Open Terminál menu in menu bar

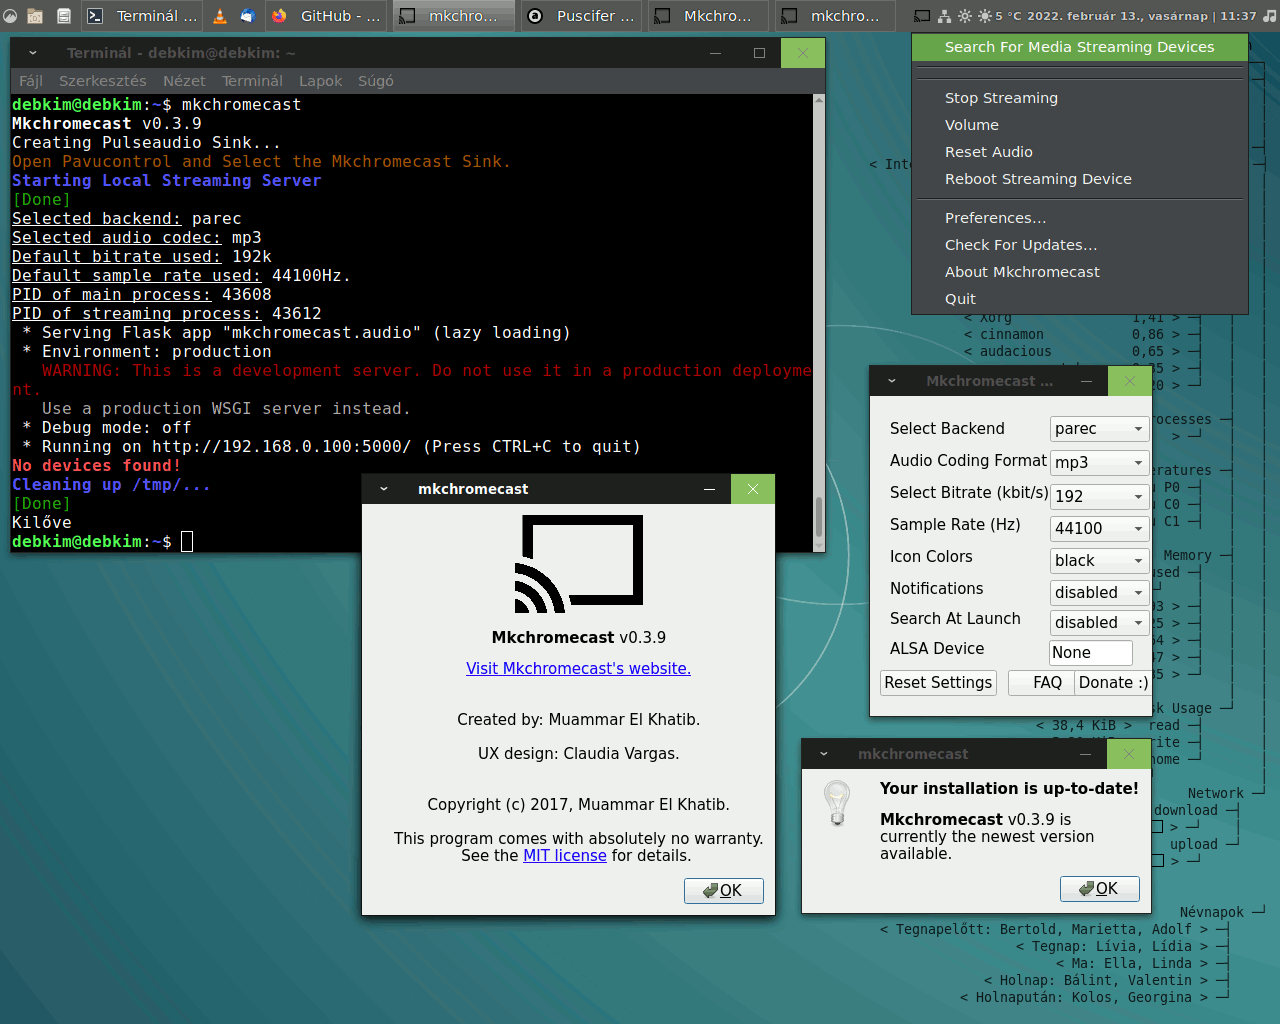[x=252, y=81]
